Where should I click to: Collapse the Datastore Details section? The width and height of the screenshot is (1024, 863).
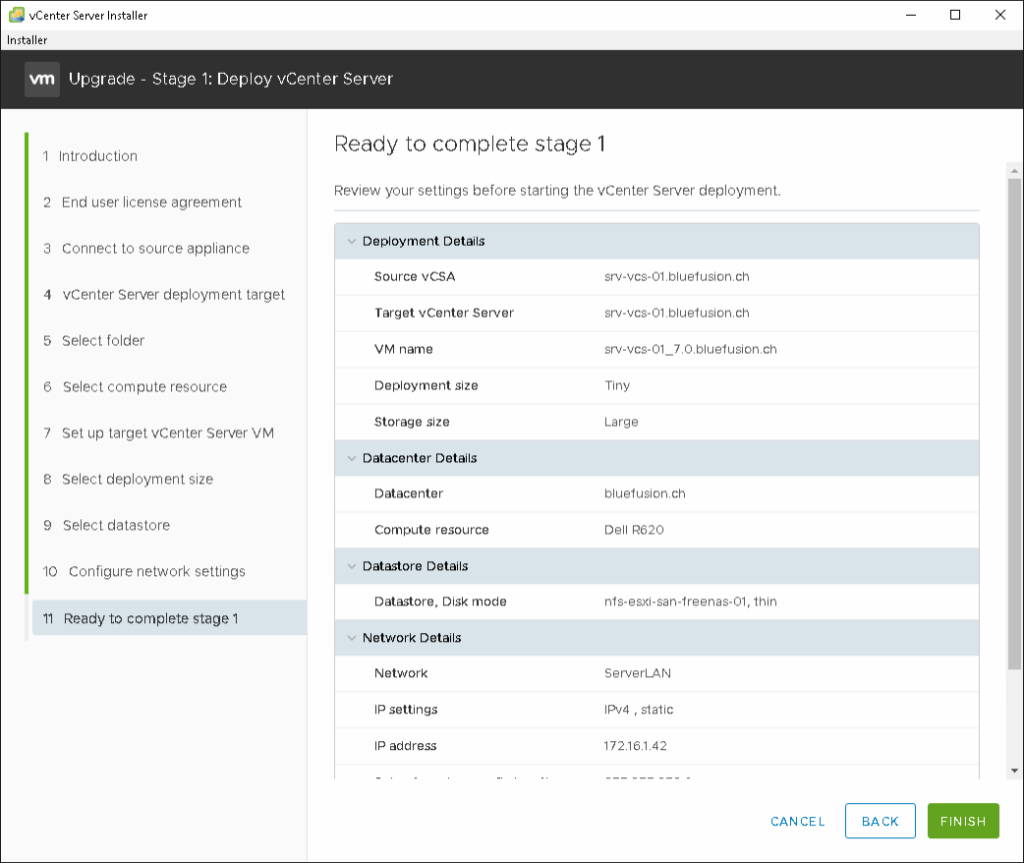tap(351, 566)
